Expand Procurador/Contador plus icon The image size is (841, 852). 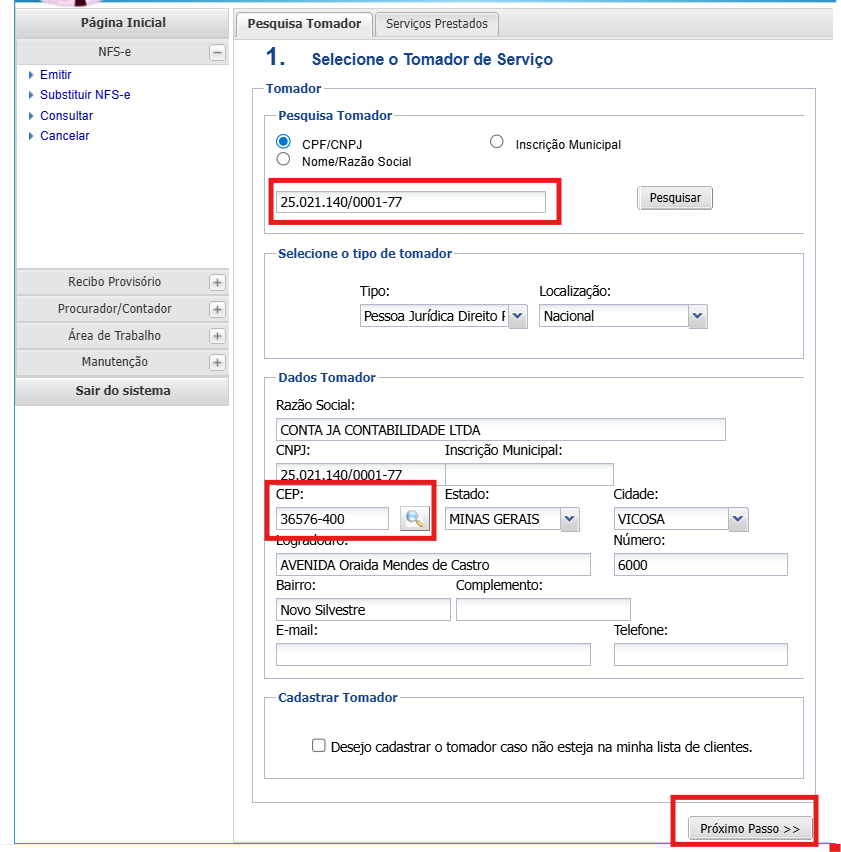click(217, 310)
